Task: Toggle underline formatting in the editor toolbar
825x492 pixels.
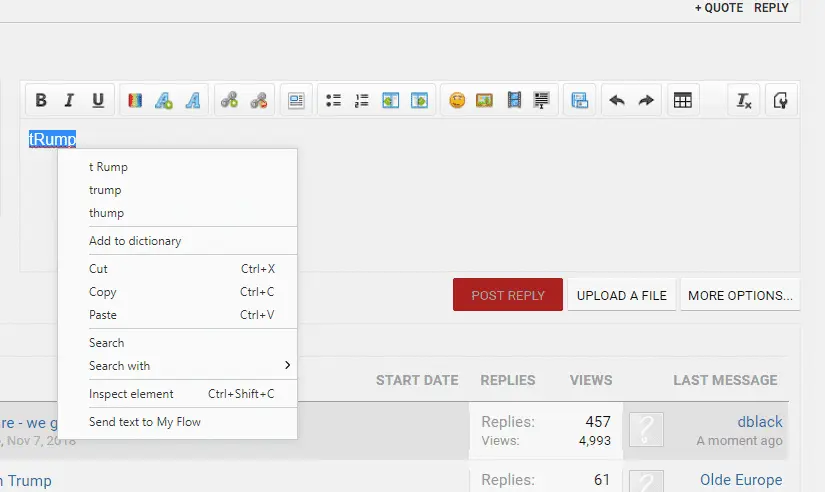Action: 98,100
